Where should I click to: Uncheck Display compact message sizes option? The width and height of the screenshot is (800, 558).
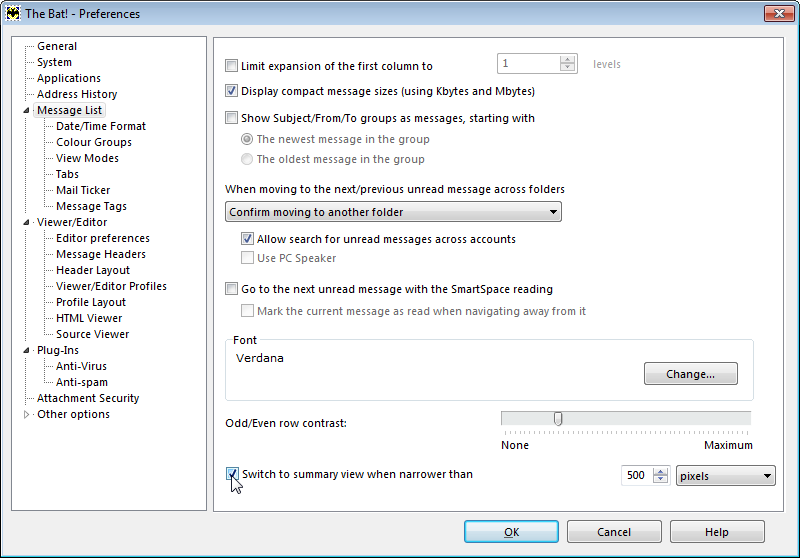[x=232, y=91]
